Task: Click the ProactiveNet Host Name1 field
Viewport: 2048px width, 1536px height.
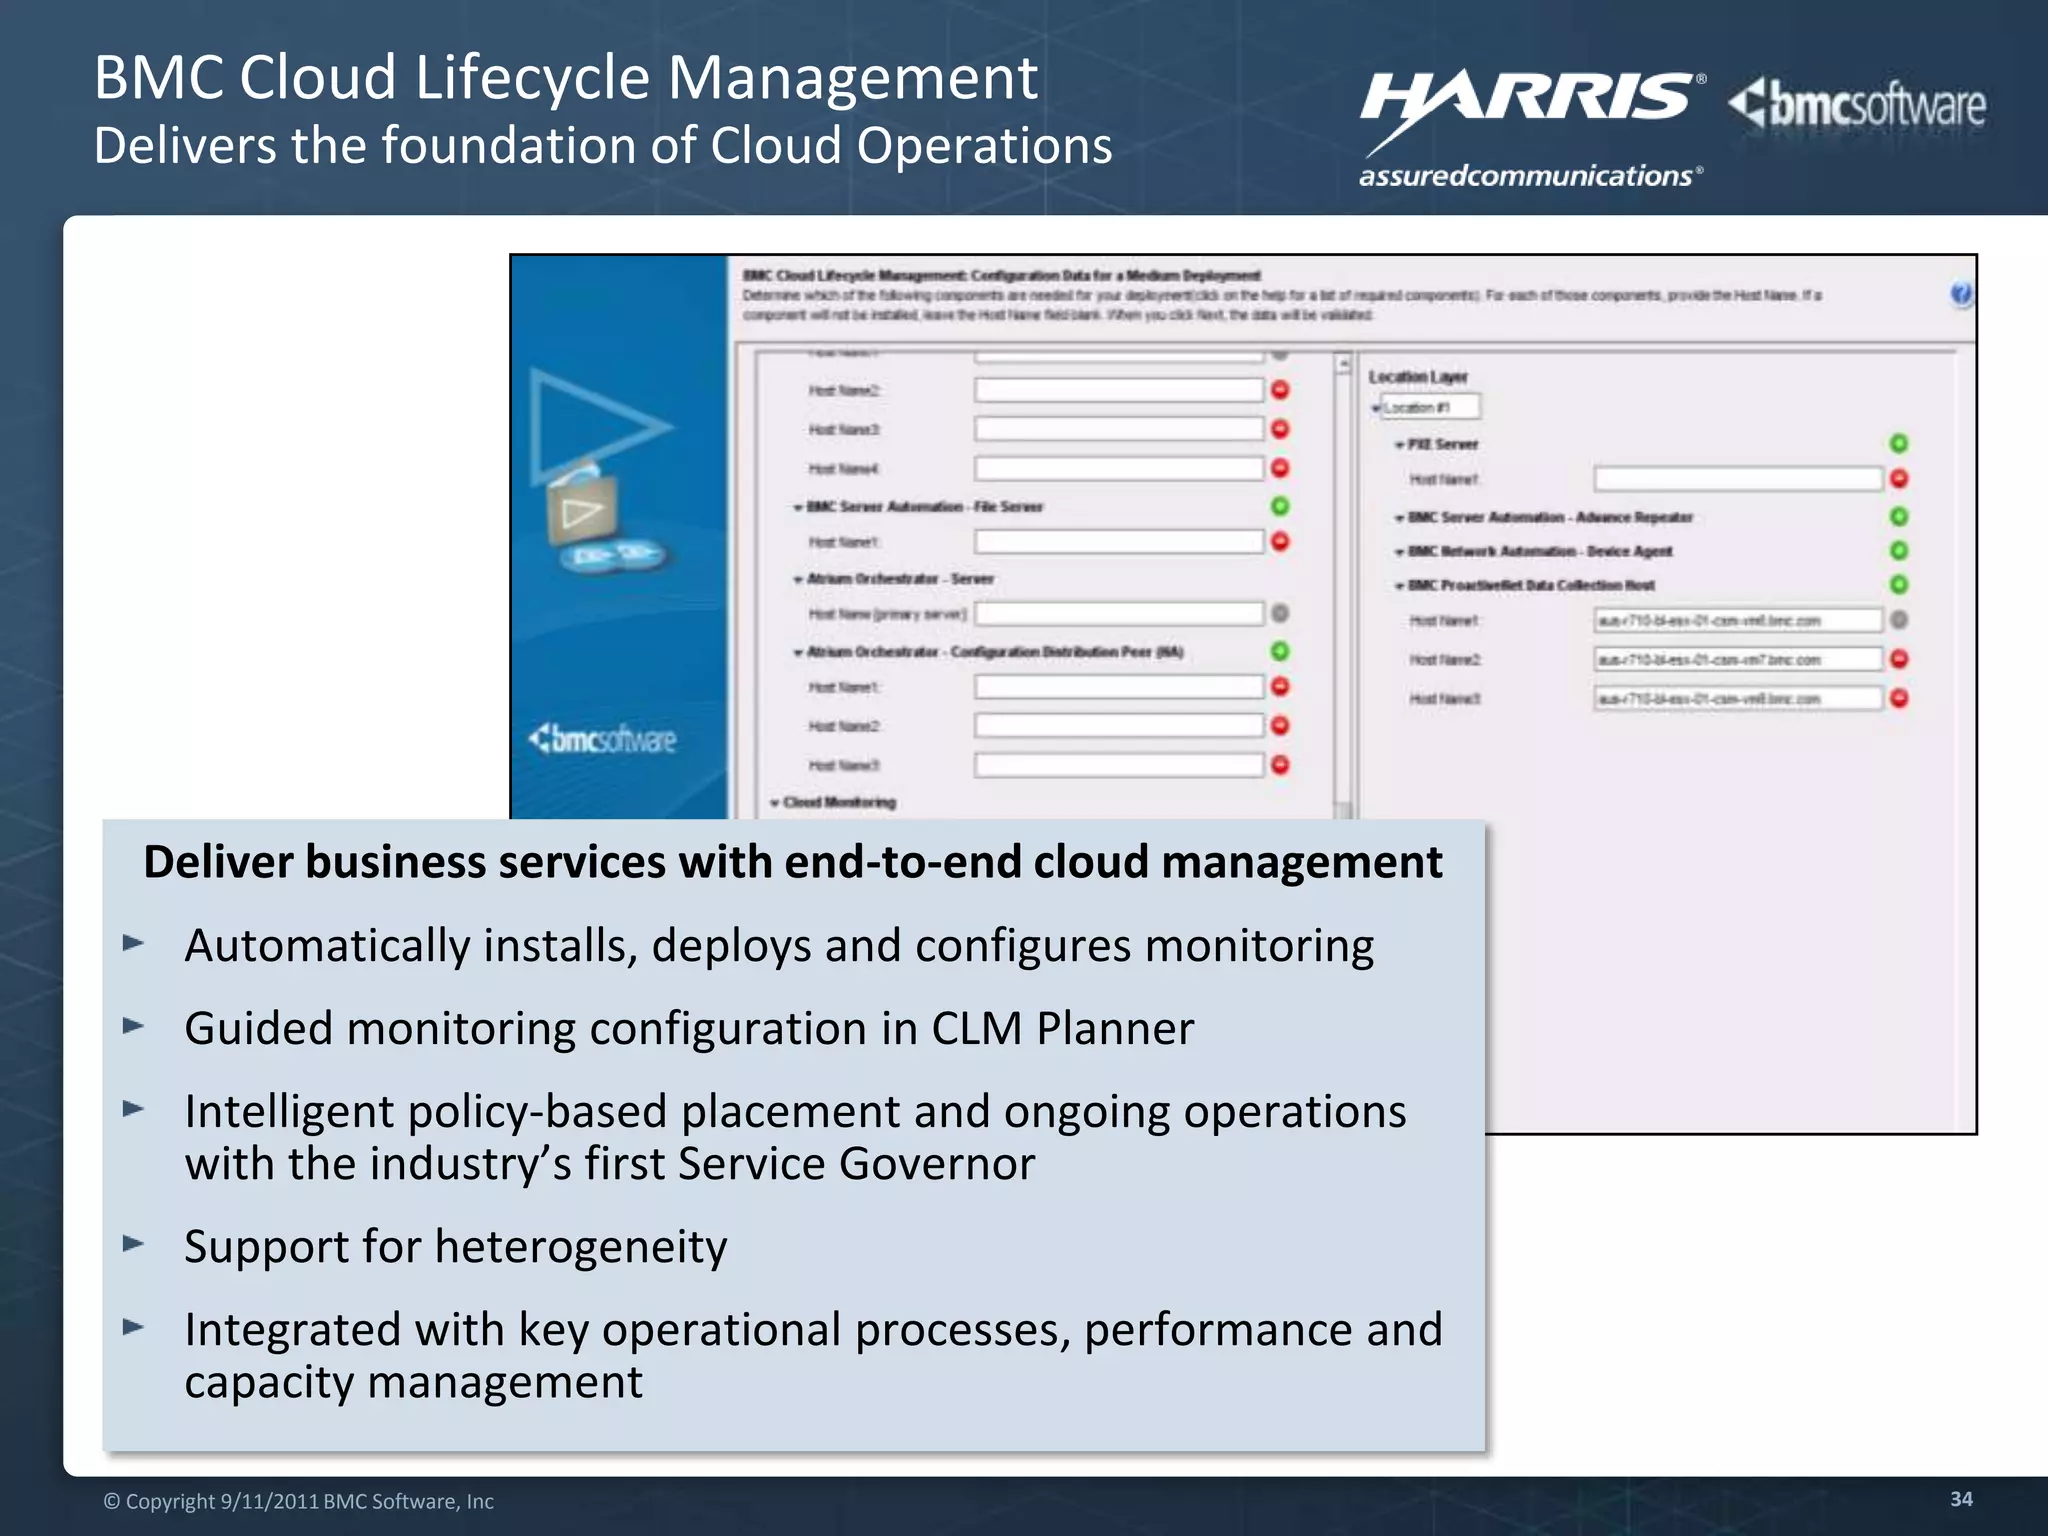Action: coord(1737,620)
